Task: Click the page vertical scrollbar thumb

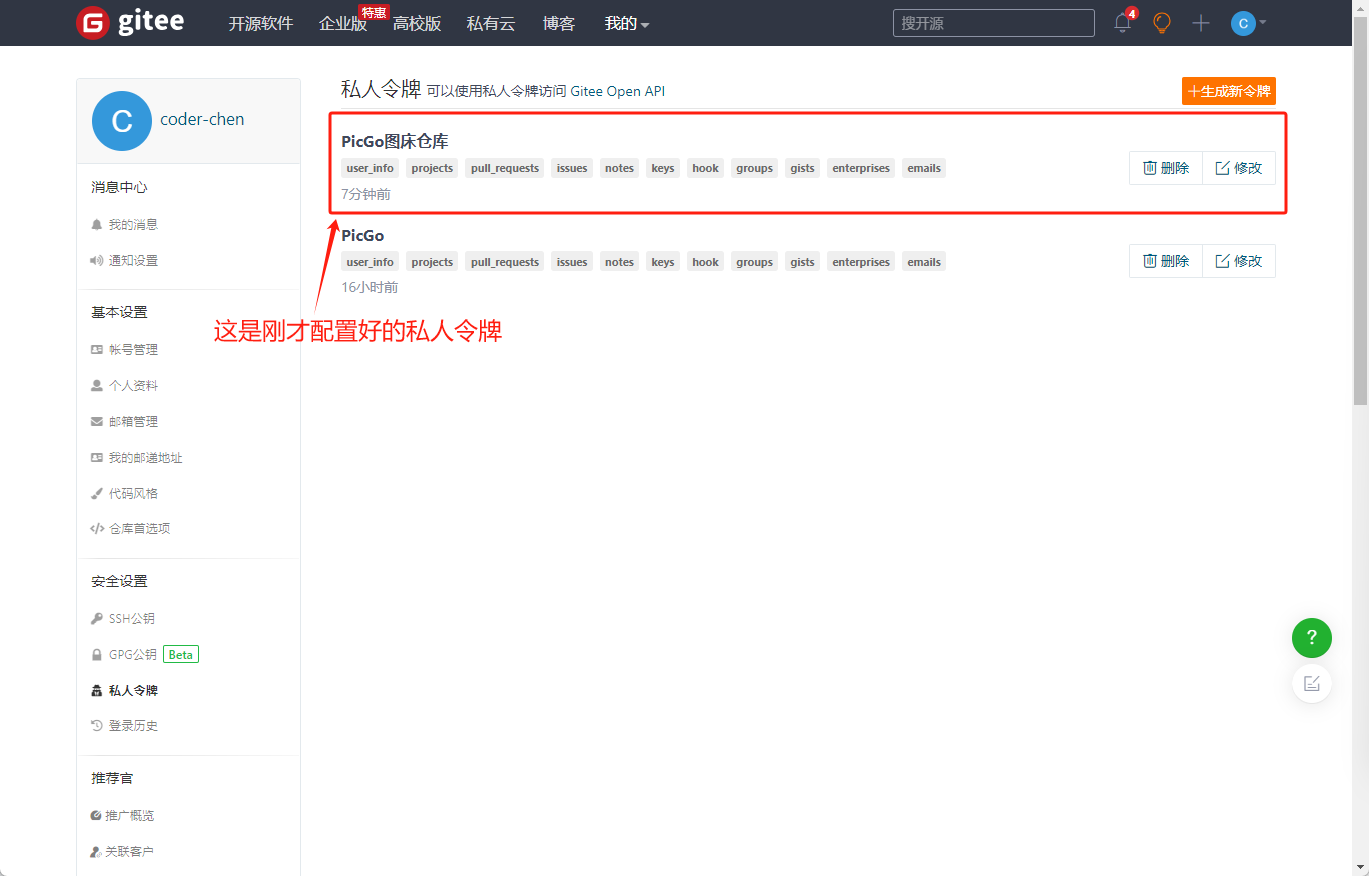Action: click(1360, 210)
